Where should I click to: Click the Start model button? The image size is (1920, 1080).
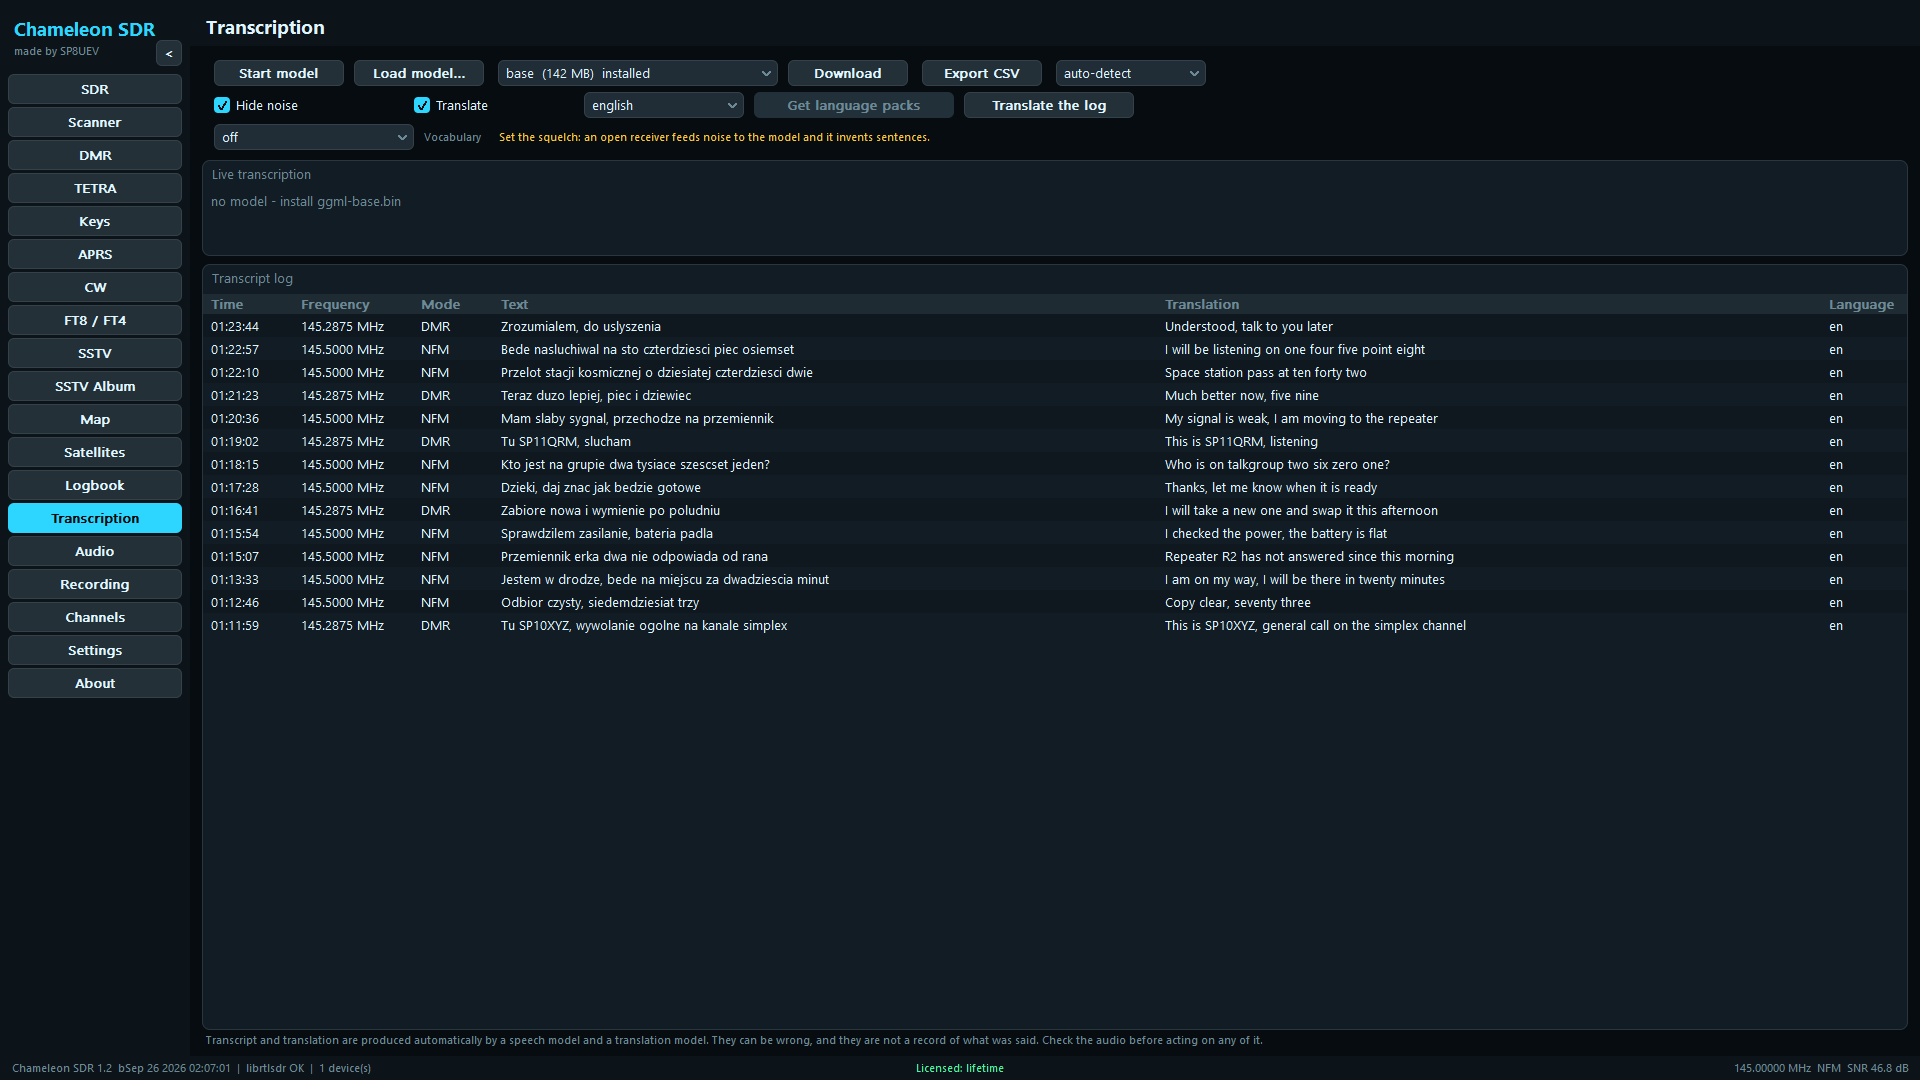click(x=279, y=73)
